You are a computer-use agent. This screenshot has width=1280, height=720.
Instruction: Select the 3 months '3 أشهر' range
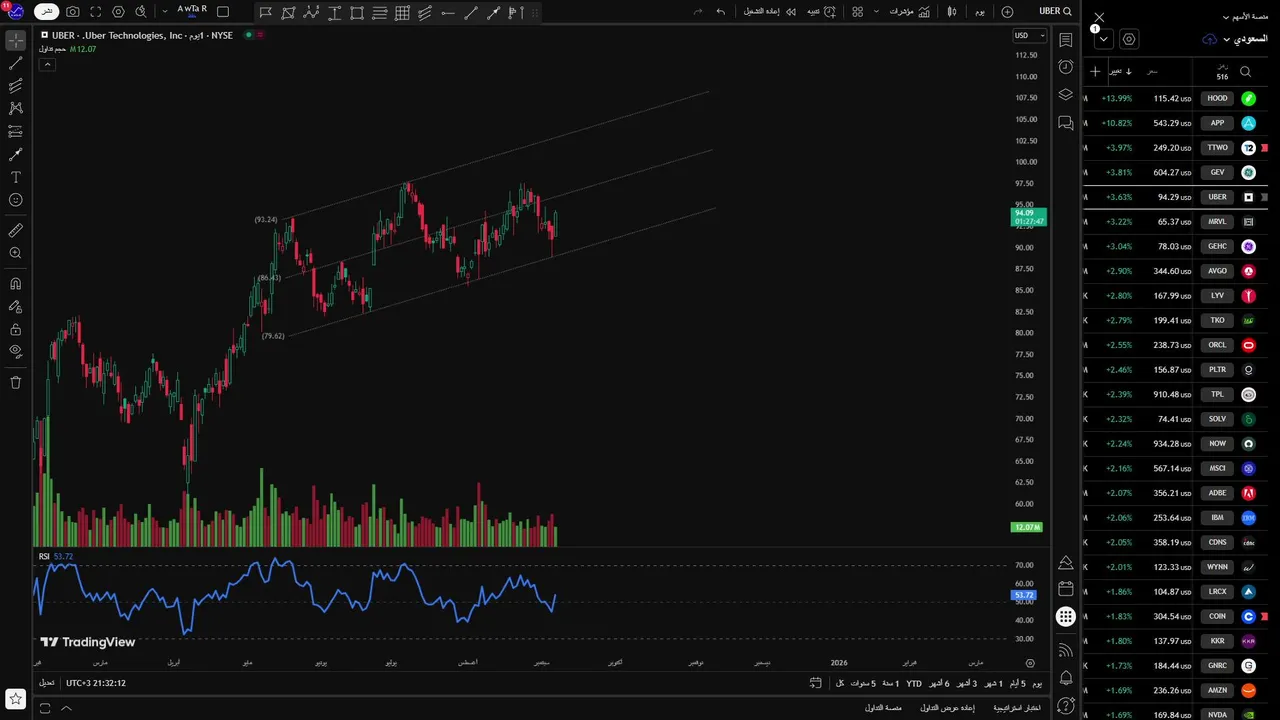[x=967, y=684]
